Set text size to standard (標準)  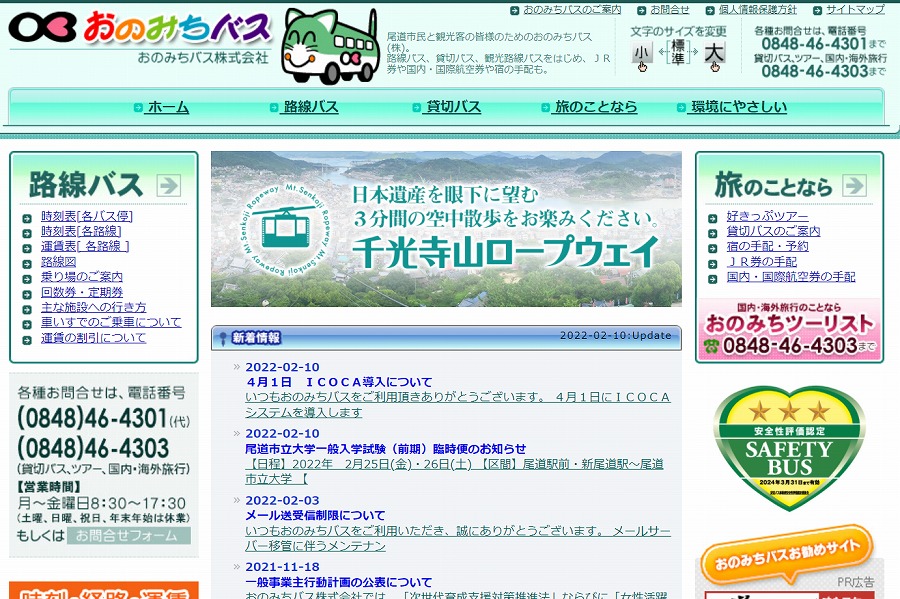(x=678, y=52)
